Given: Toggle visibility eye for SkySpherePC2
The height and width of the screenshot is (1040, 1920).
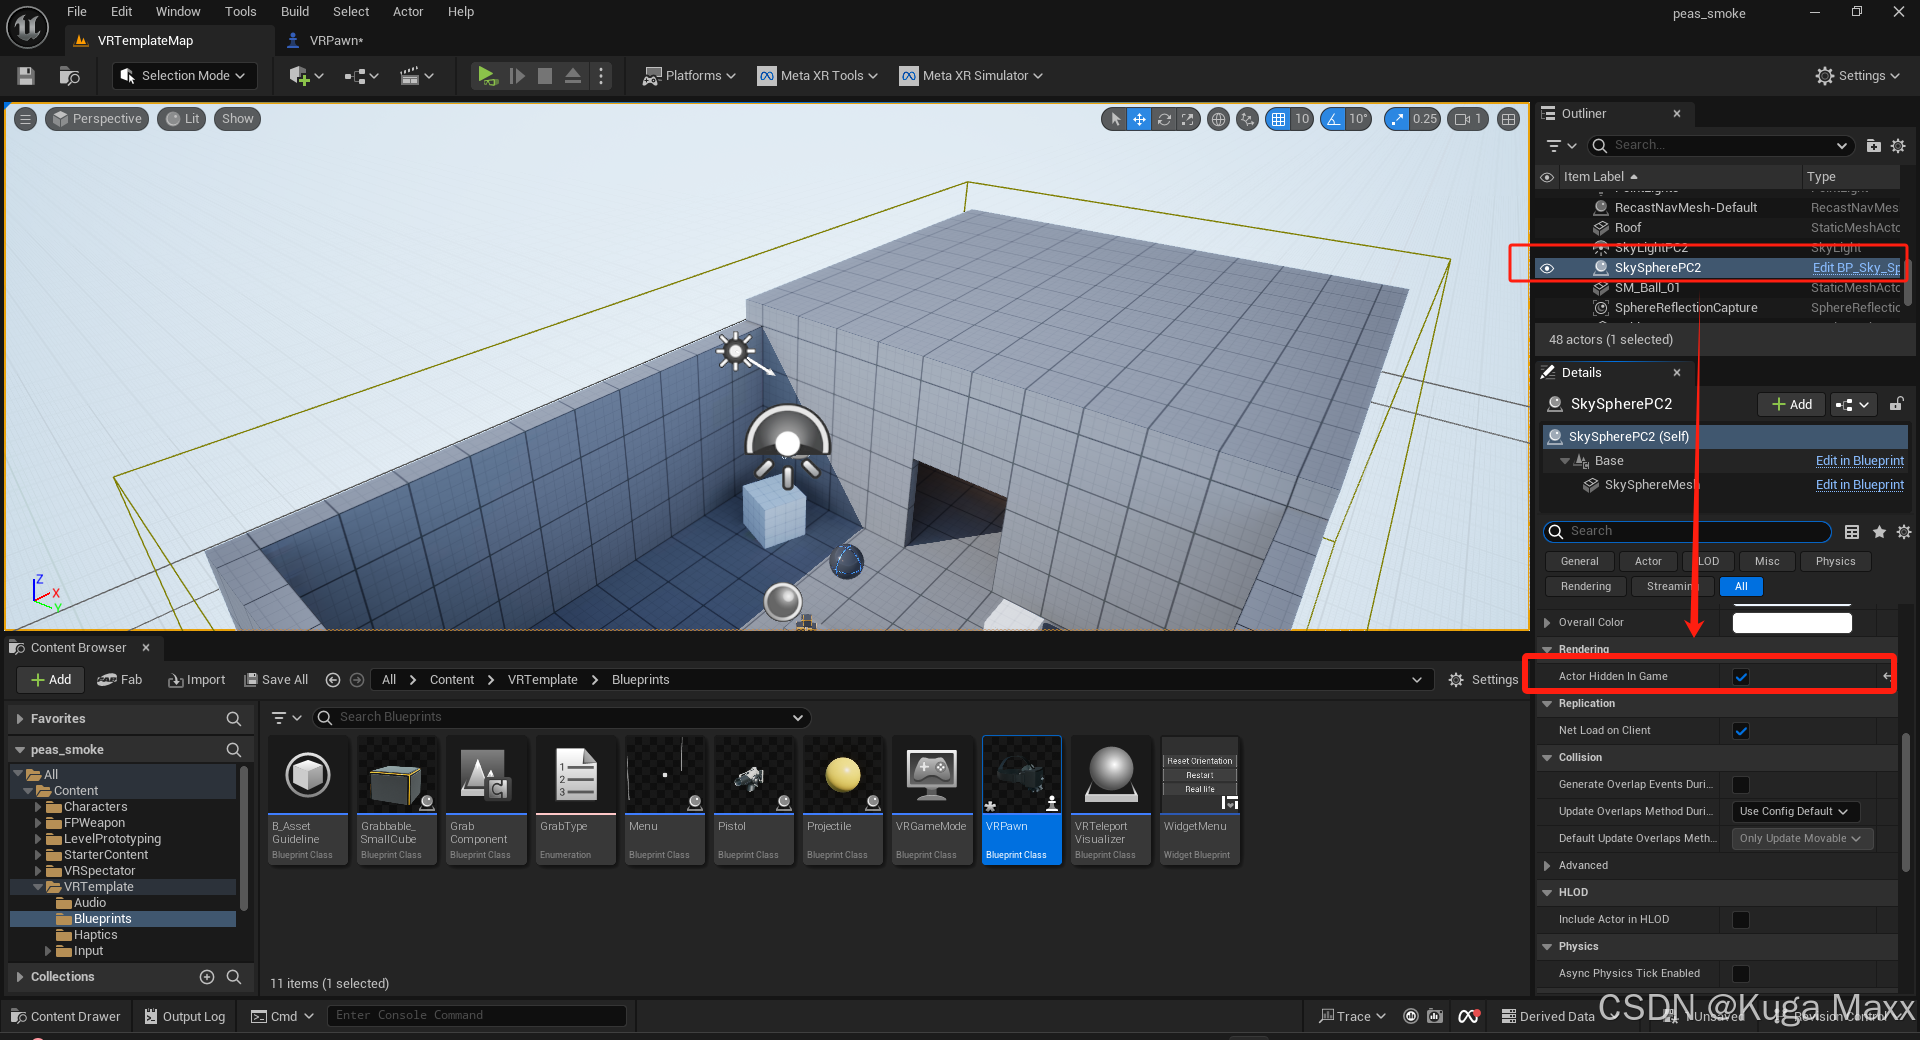Looking at the screenshot, I should point(1547,268).
